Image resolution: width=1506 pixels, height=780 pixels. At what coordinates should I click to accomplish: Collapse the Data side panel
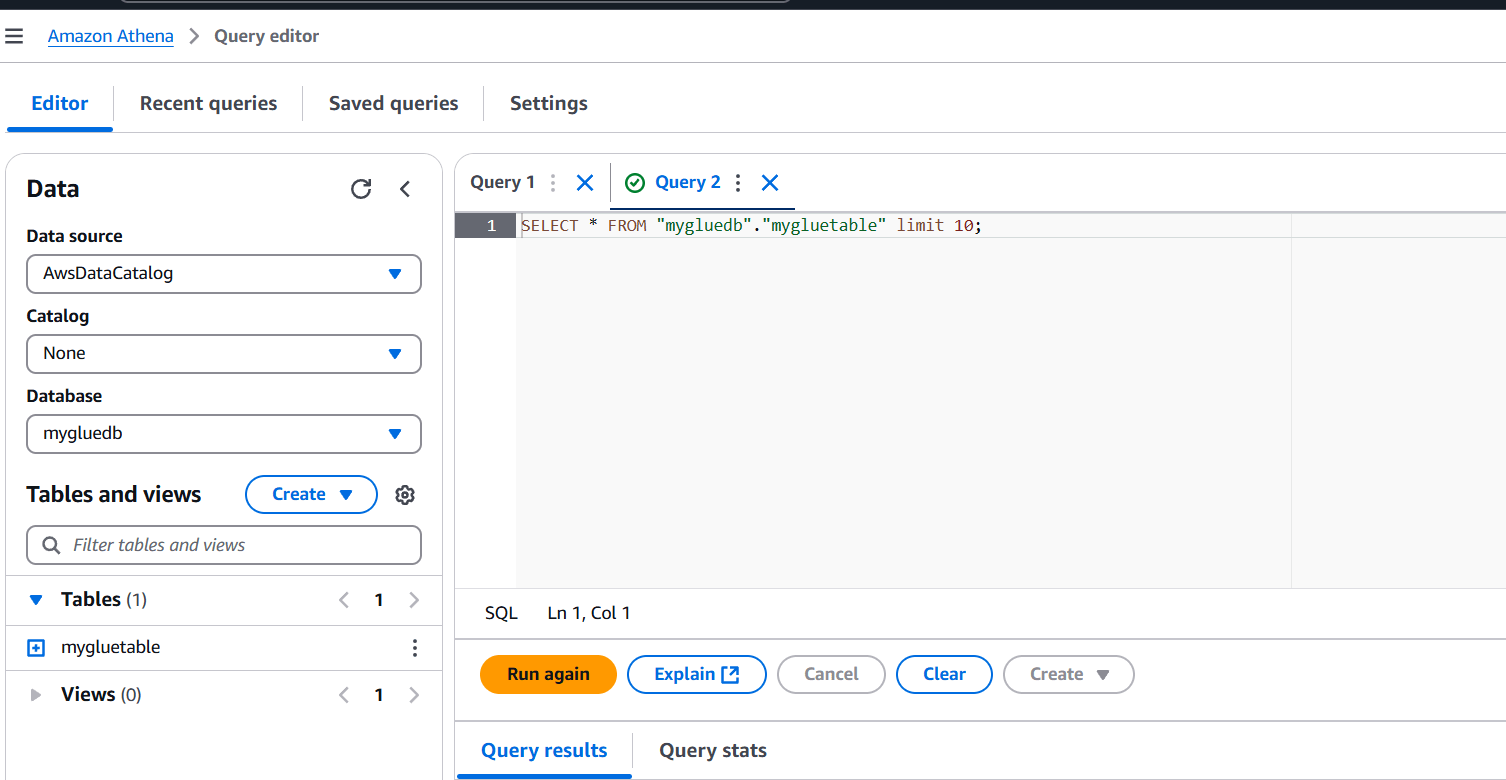[405, 189]
